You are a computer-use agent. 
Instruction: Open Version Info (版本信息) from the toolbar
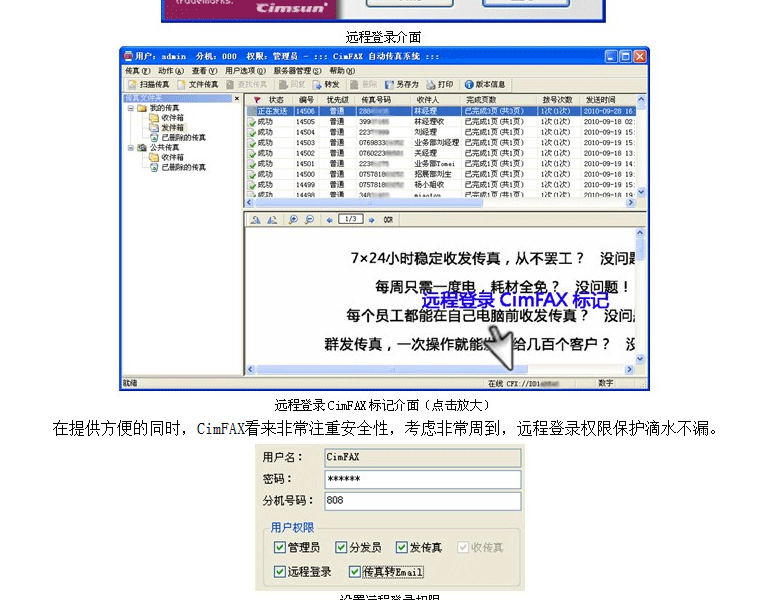click(x=485, y=85)
